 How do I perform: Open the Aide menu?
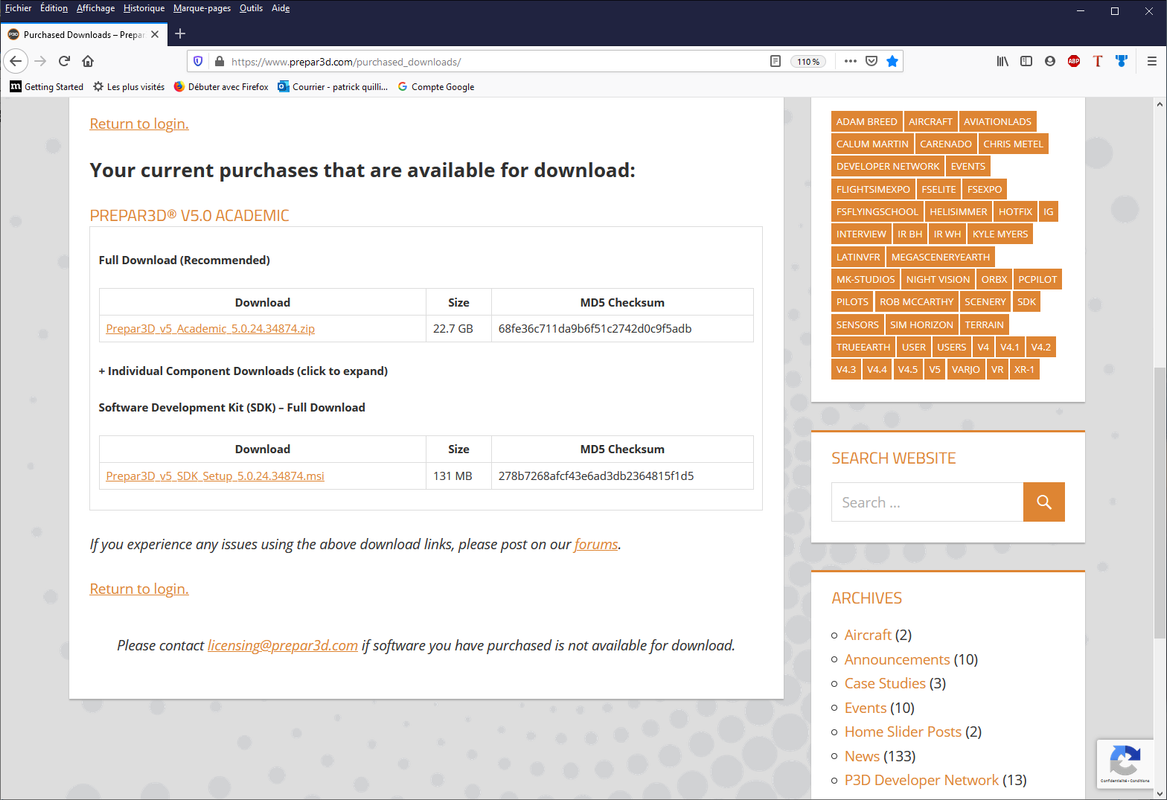[x=281, y=8]
